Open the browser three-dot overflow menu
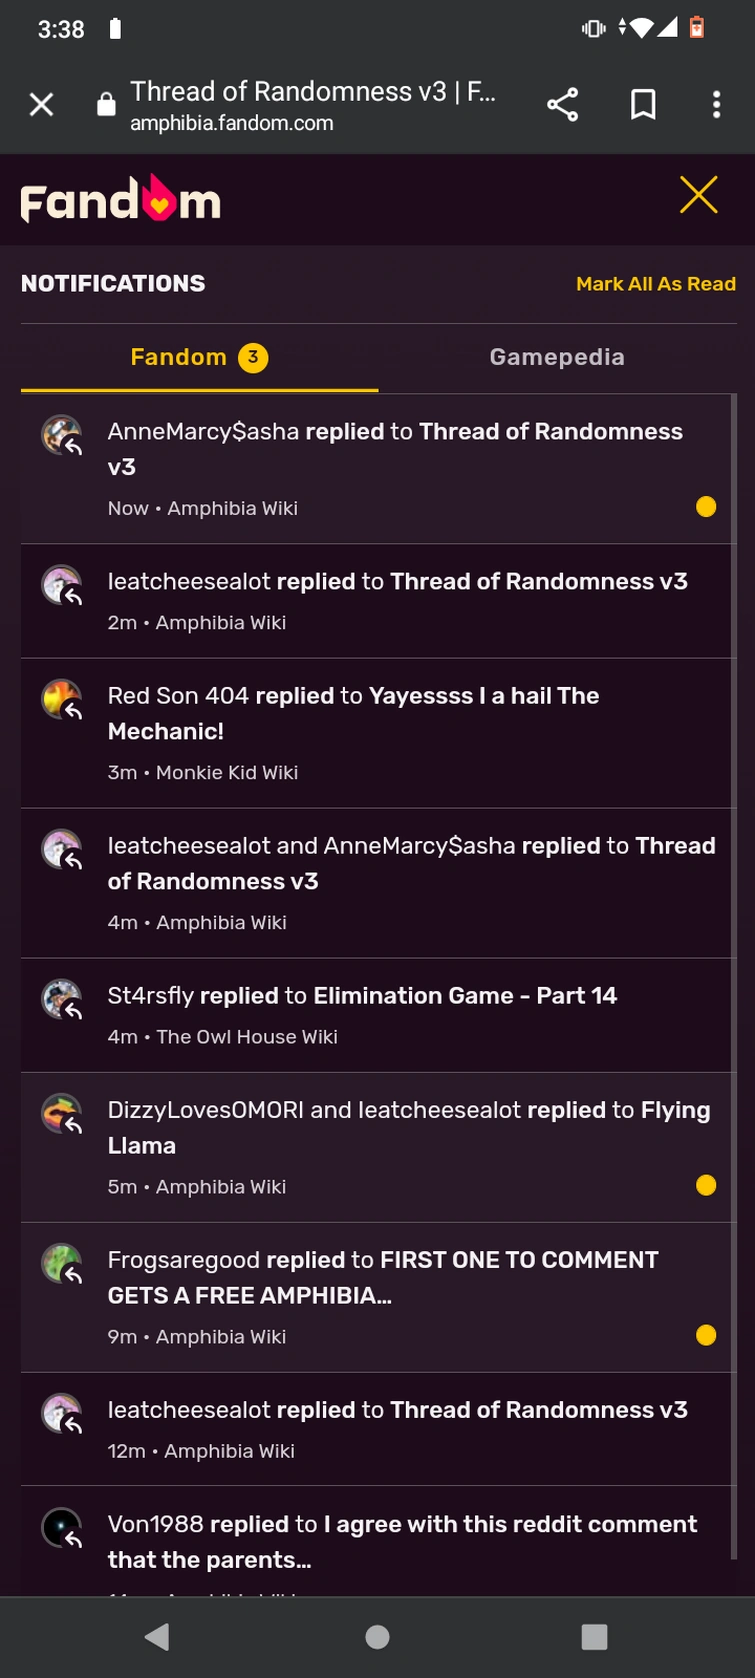Image resolution: width=755 pixels, height=1678 pixels. pyautogui.click(x=716, y=104)
